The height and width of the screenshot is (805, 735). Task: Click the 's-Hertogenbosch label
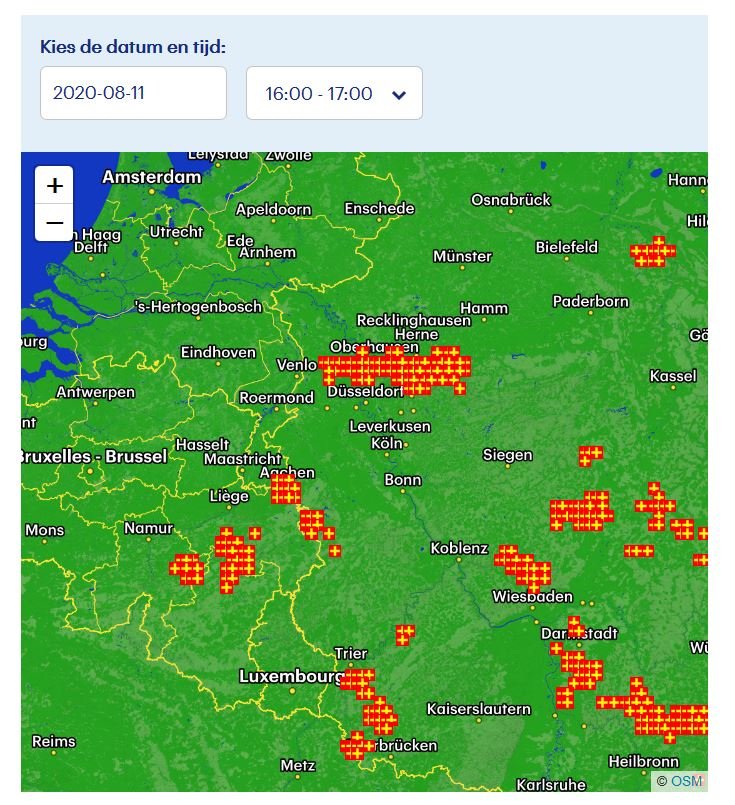(x=198, y=307)
